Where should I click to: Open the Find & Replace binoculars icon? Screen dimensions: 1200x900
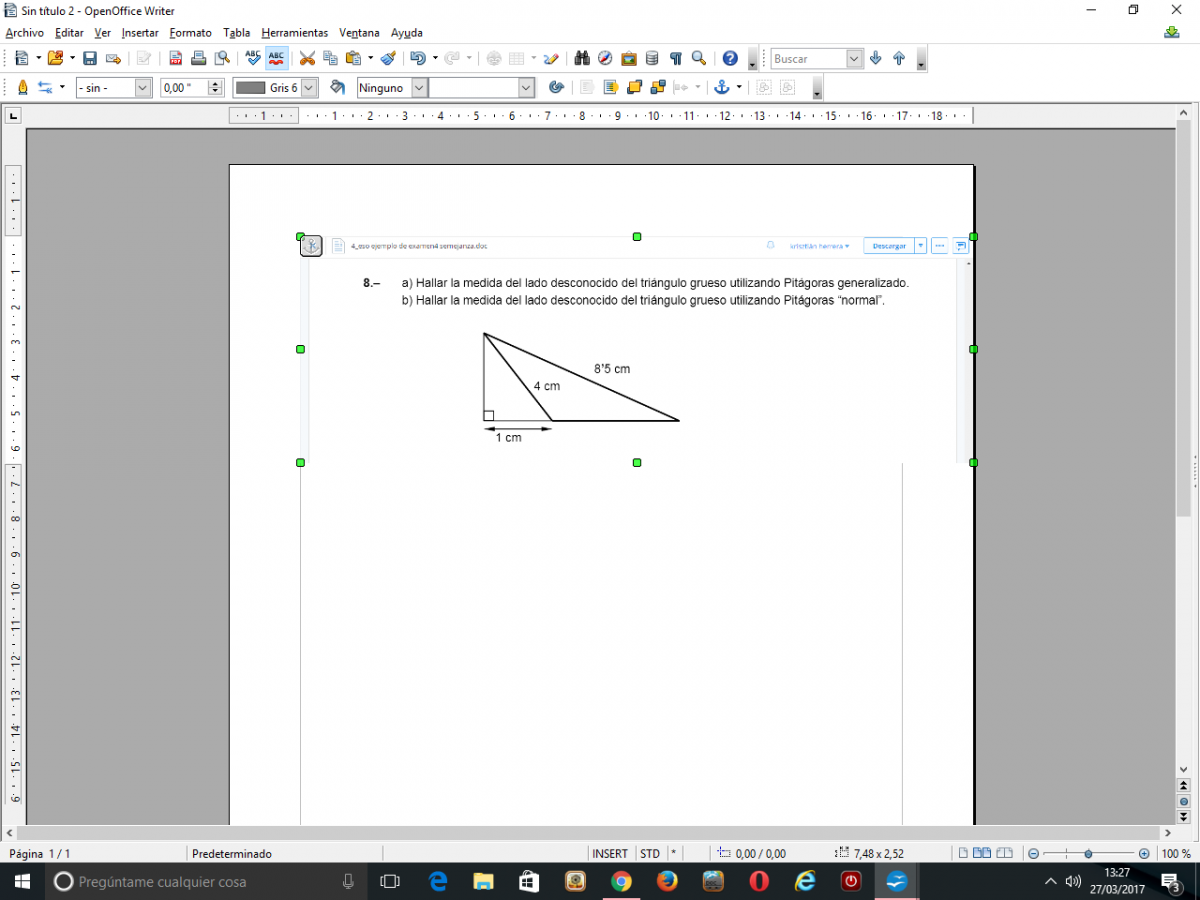tap(582, 59)
